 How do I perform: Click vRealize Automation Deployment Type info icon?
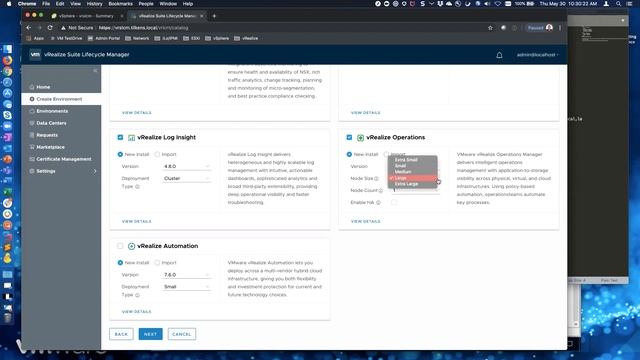(137, 295)
